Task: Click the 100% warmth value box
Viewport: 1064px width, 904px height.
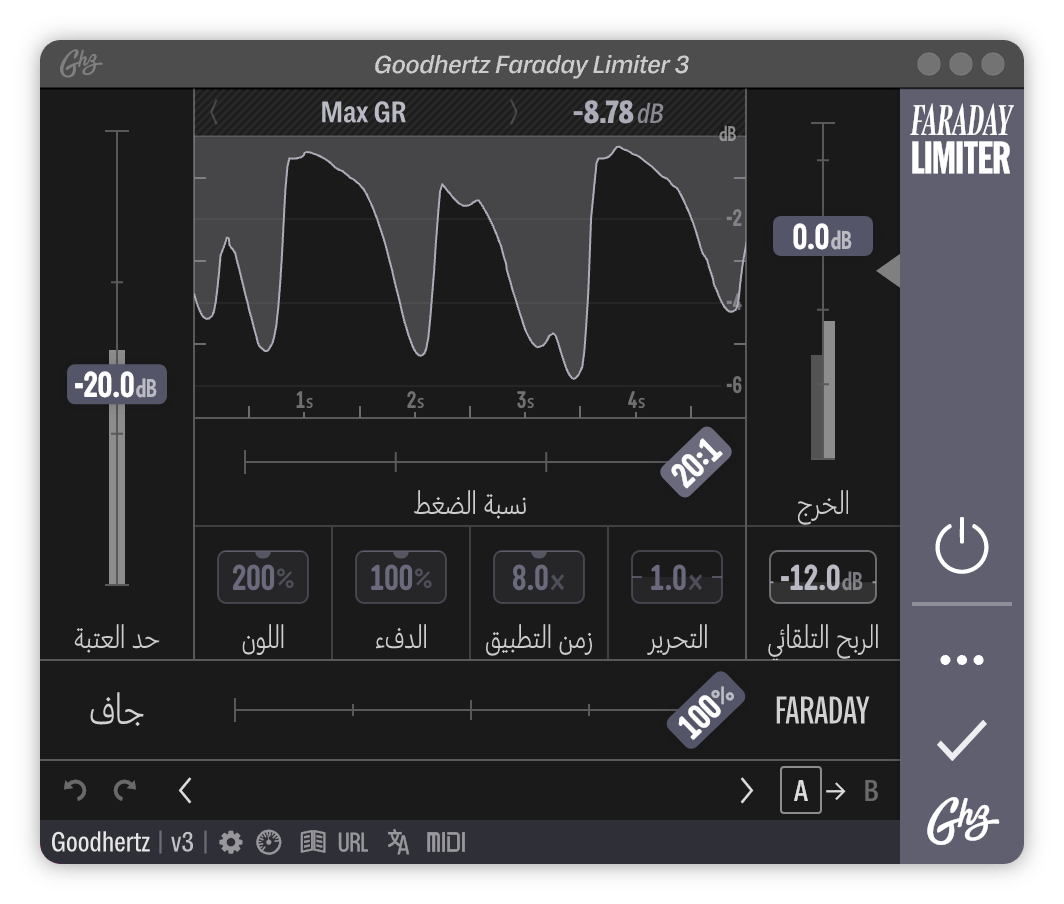Action: point(401,578)
